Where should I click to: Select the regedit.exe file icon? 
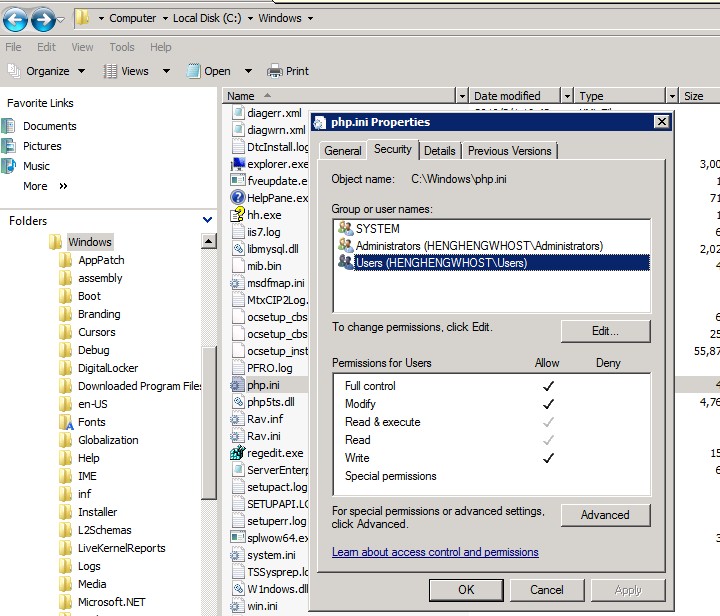click(x=238, y=453)
